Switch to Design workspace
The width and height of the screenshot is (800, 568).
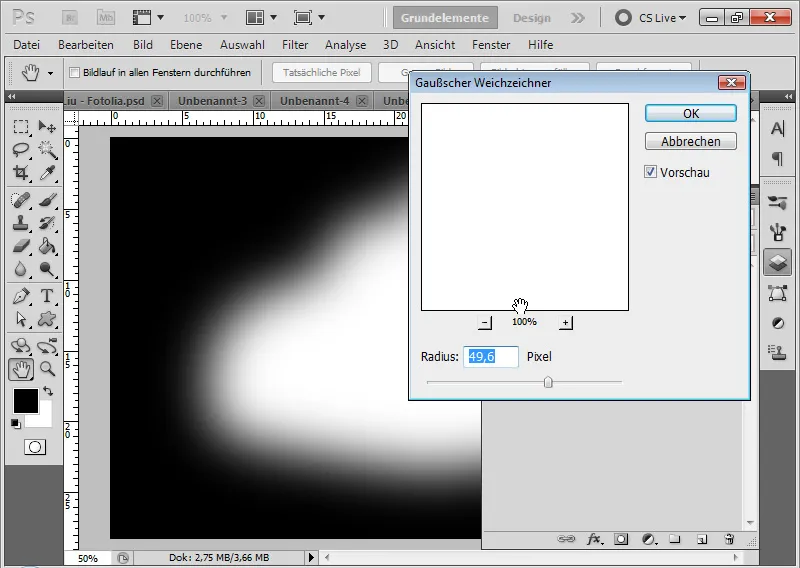click(x=532, y=18)
